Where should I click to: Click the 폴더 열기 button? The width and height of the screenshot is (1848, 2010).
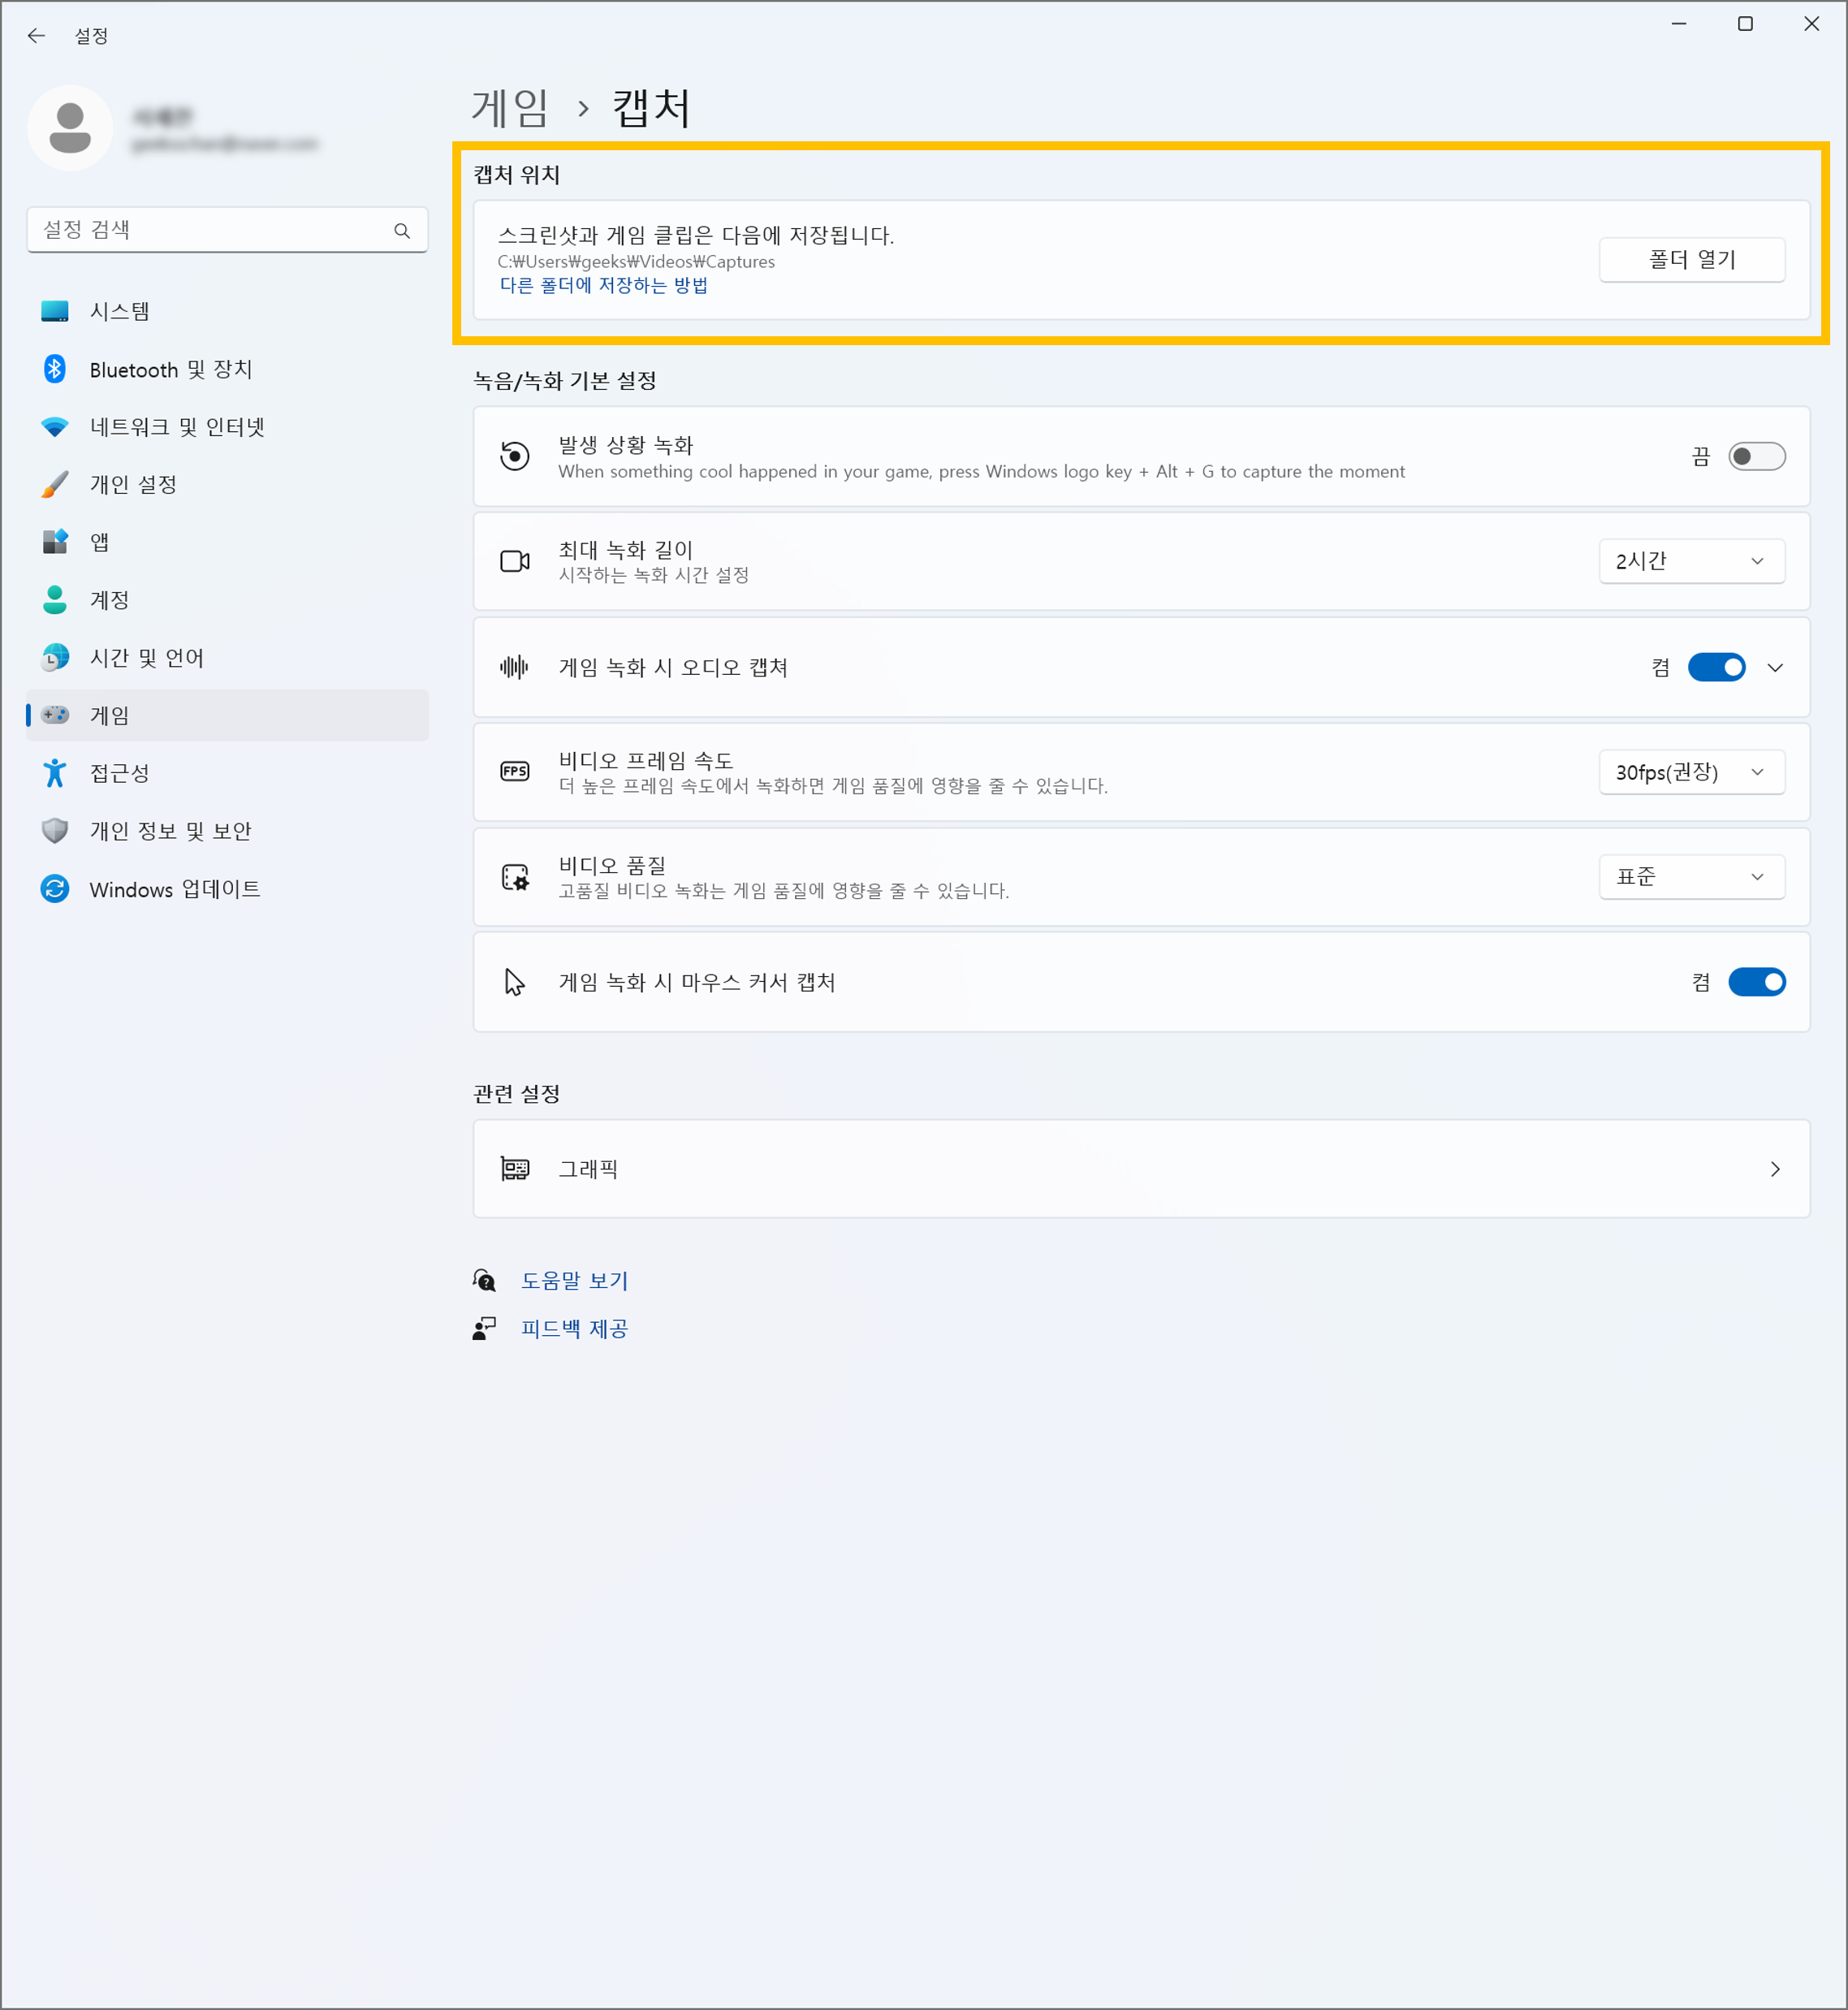pos(1691,260)
